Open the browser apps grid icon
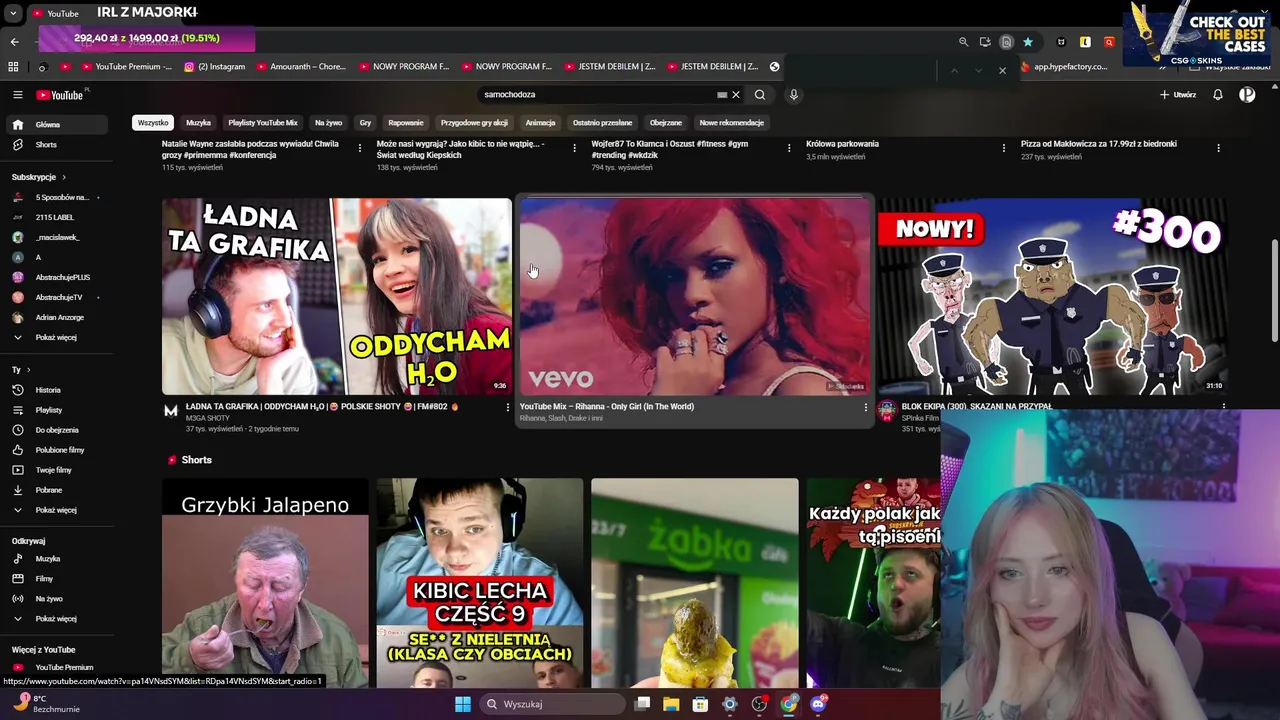1280x720 pixels. pos(13,67)
